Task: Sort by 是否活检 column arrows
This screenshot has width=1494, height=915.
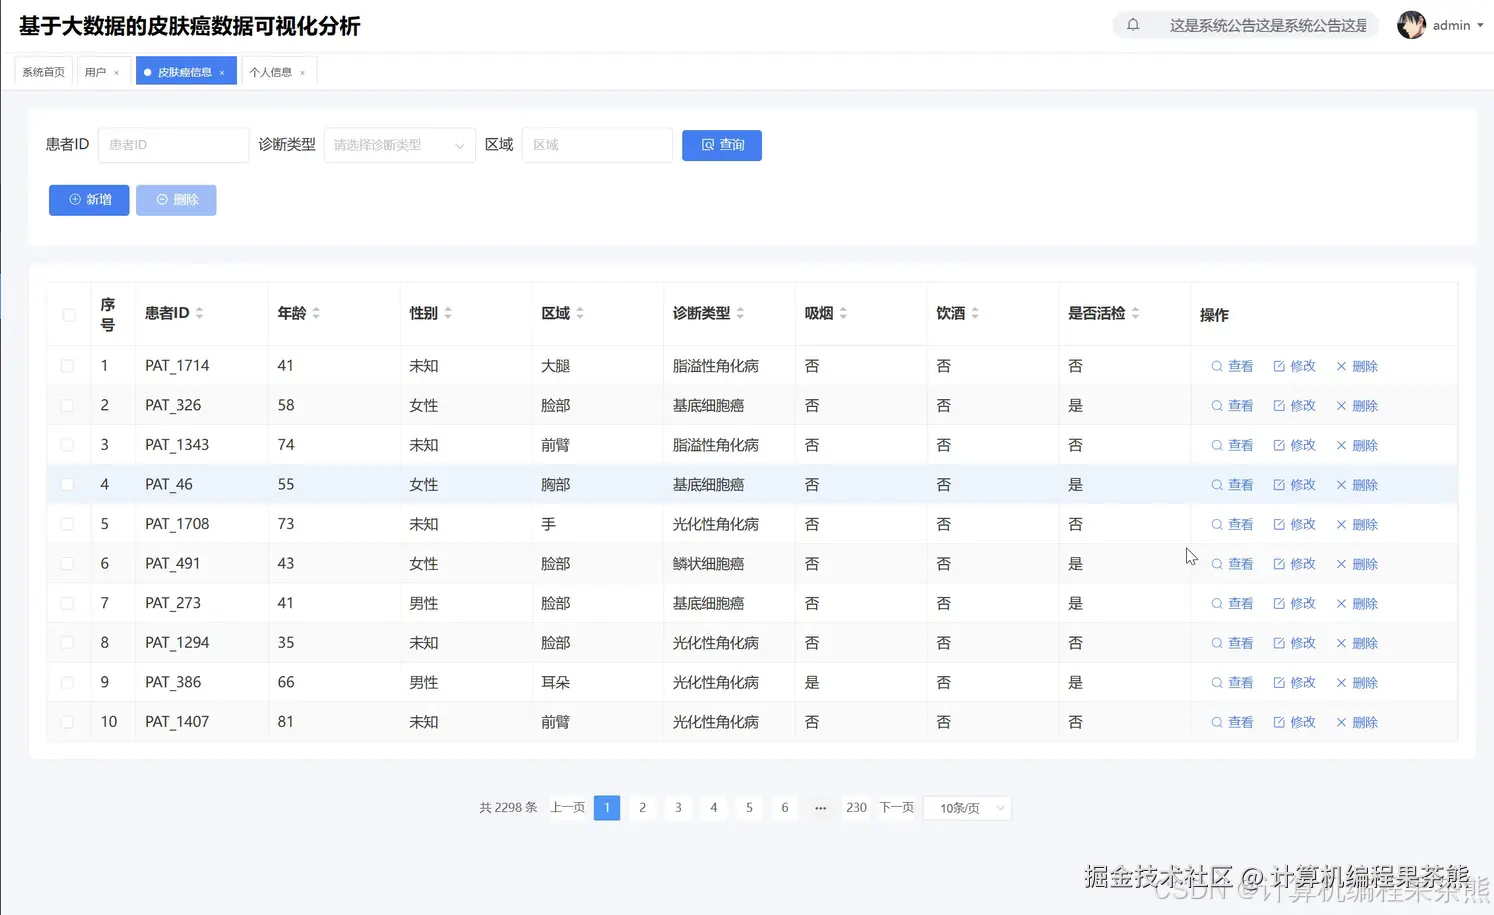Action: pyautogui.click(x=1135, y=313)
